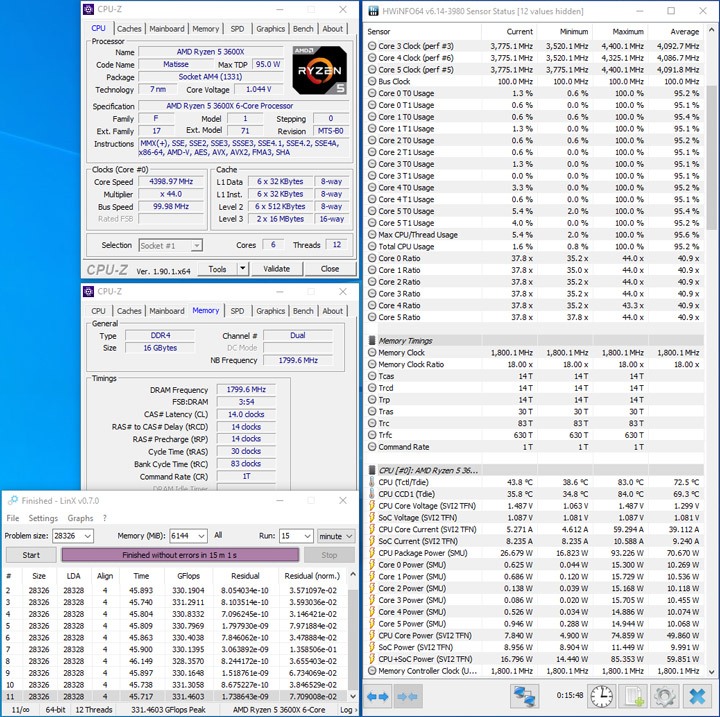
Task: Switch to Caches tab in the processor CPU-Z window
Action: pos(129,28)
